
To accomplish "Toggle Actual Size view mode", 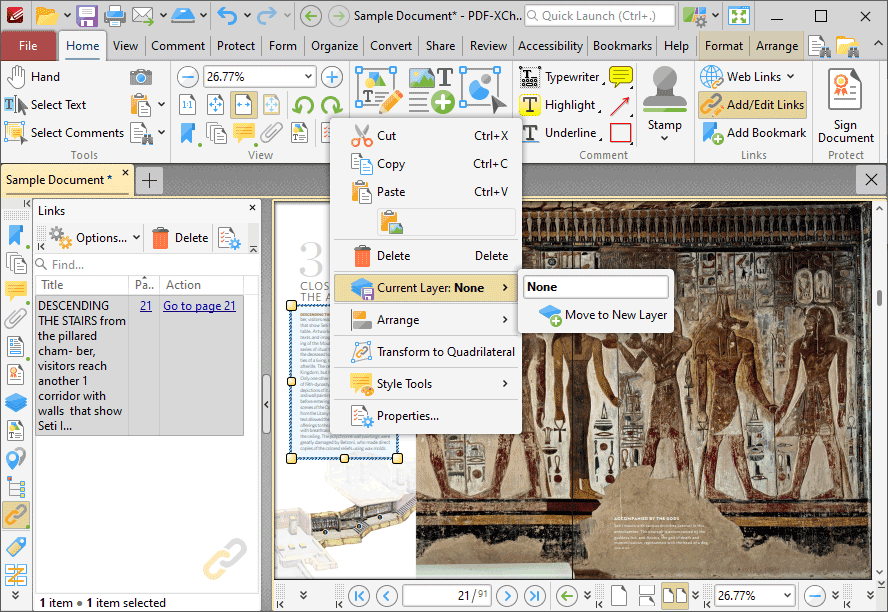I will tap(187, 105).
